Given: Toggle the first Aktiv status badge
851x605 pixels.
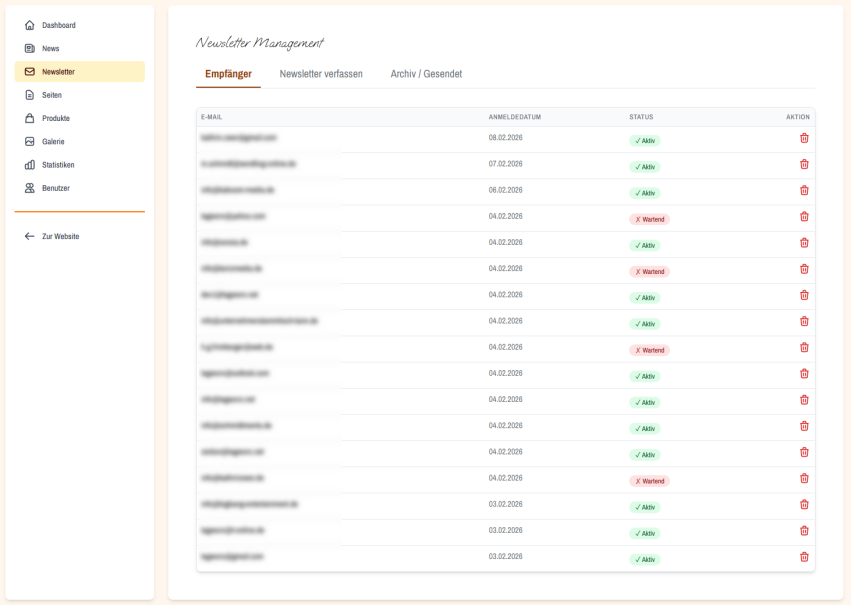Looking at the screenshot, I should (644, 140).
